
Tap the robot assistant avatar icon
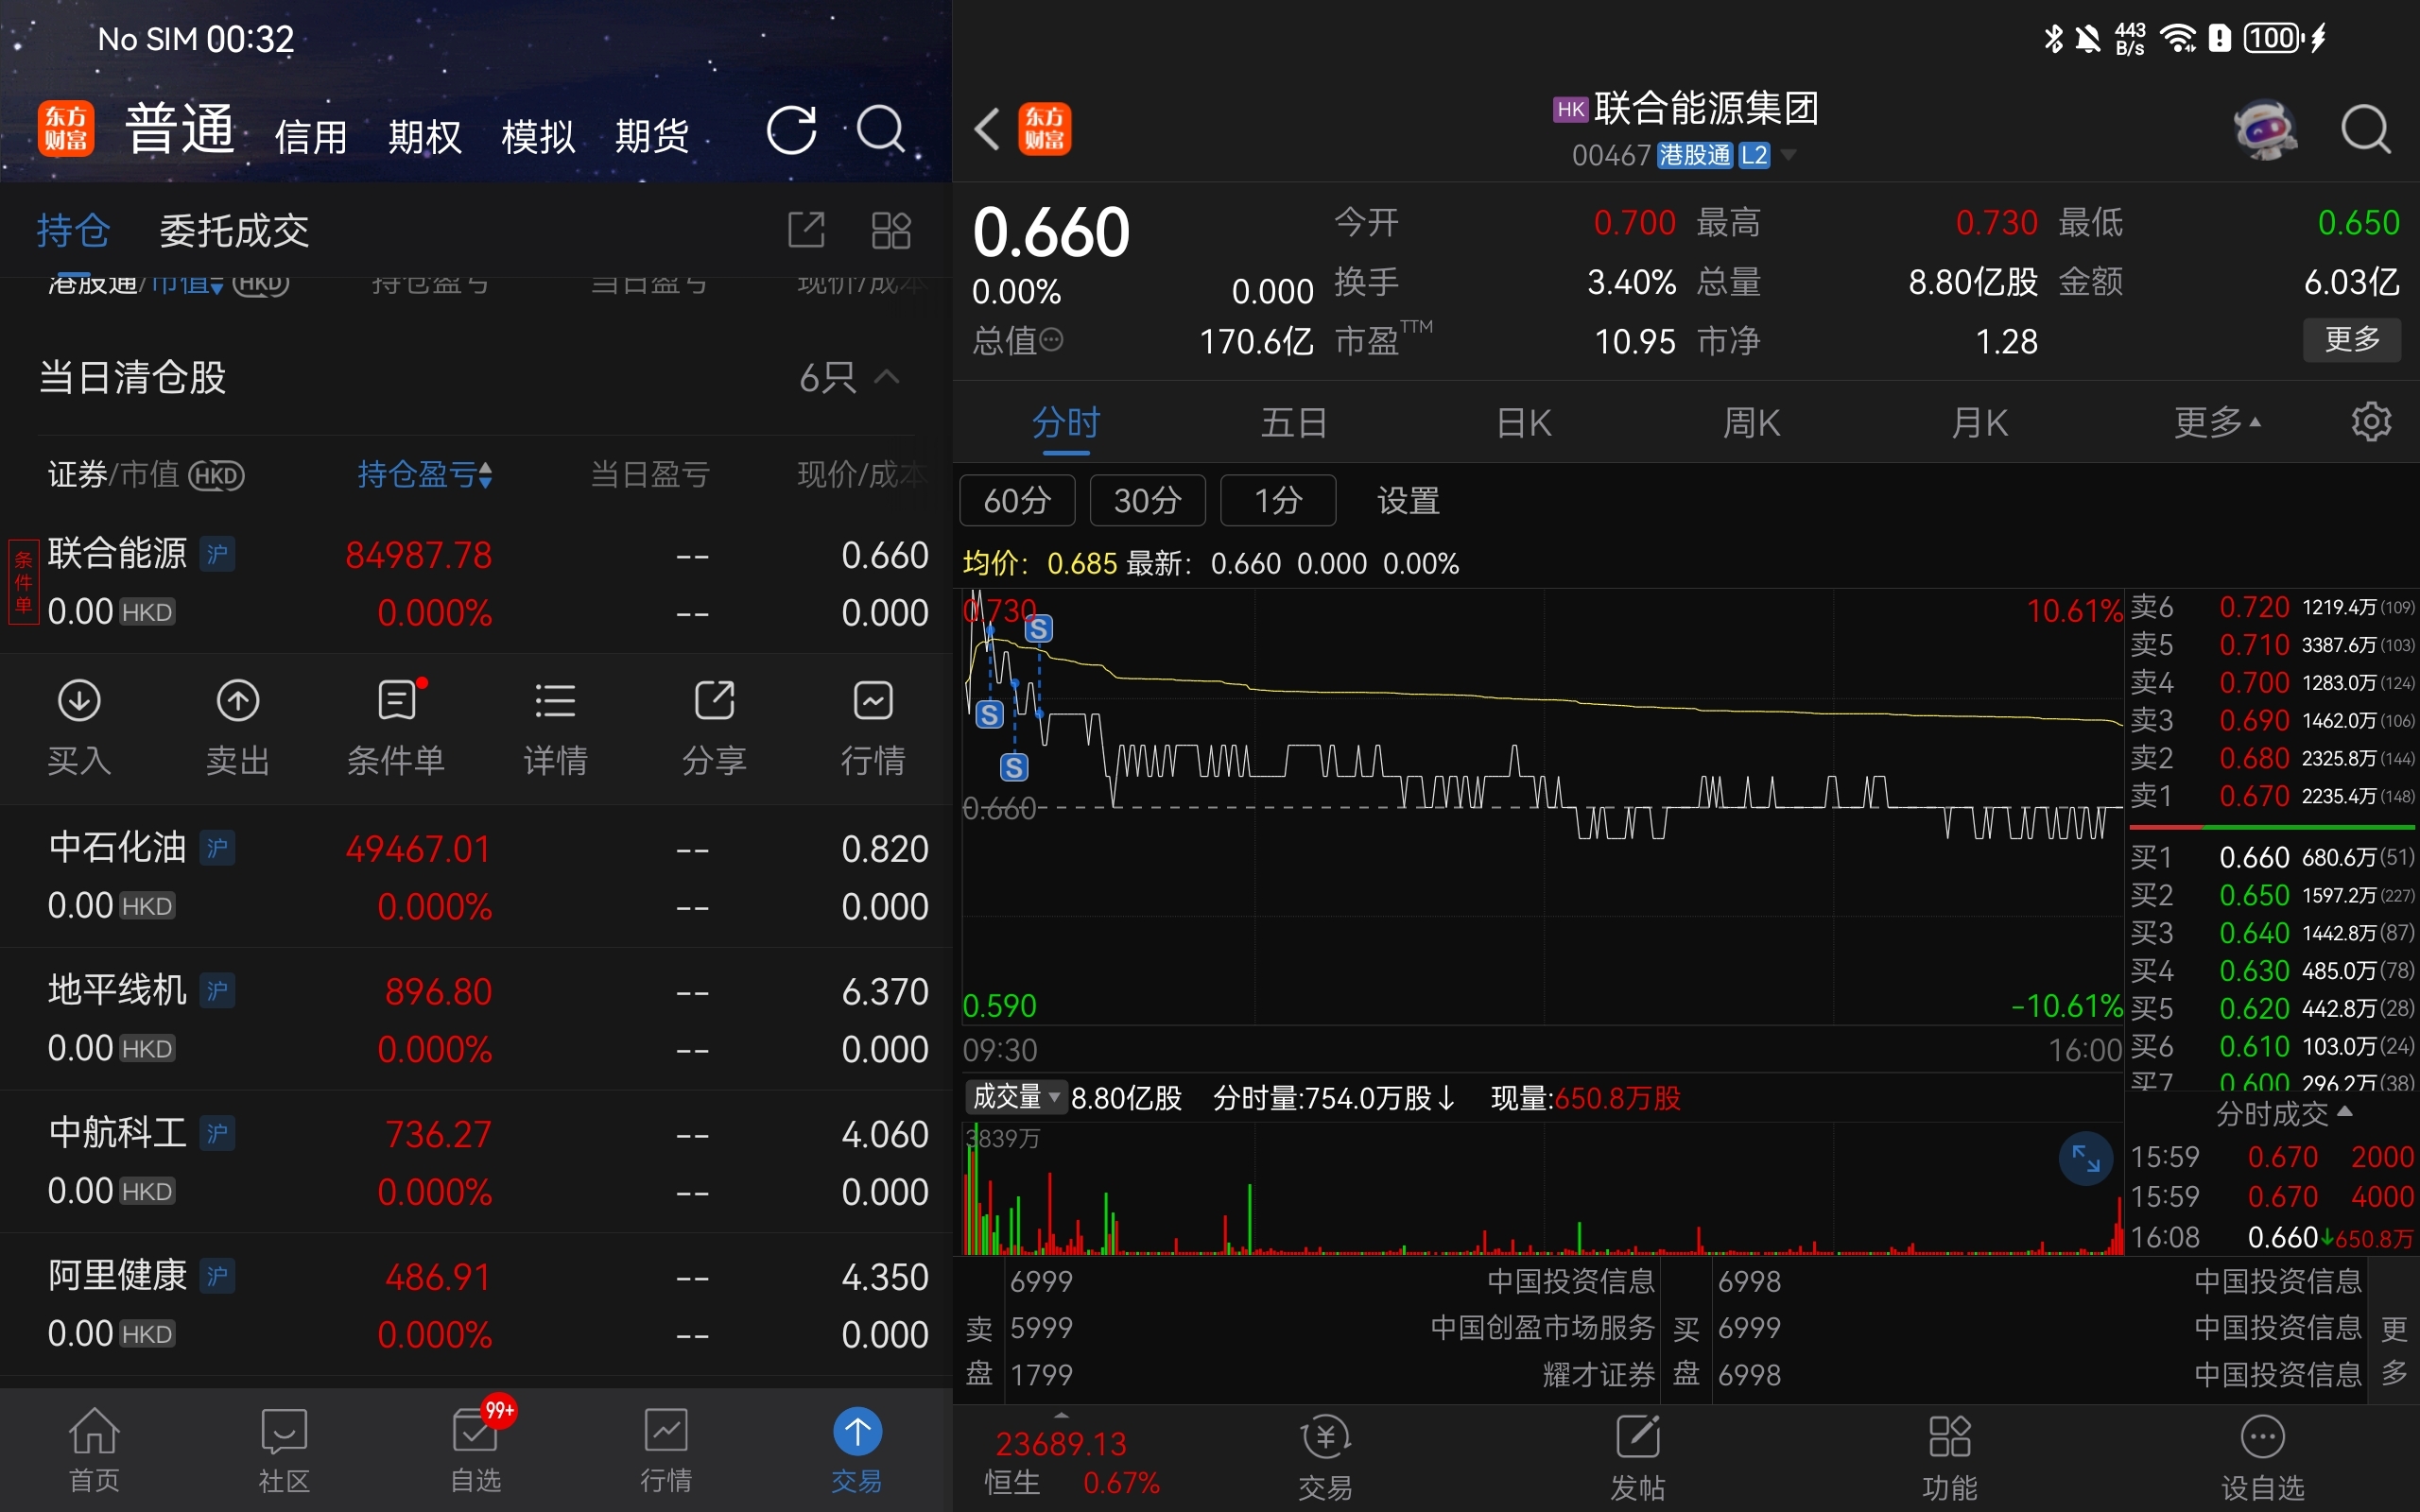coord(2264,130)
